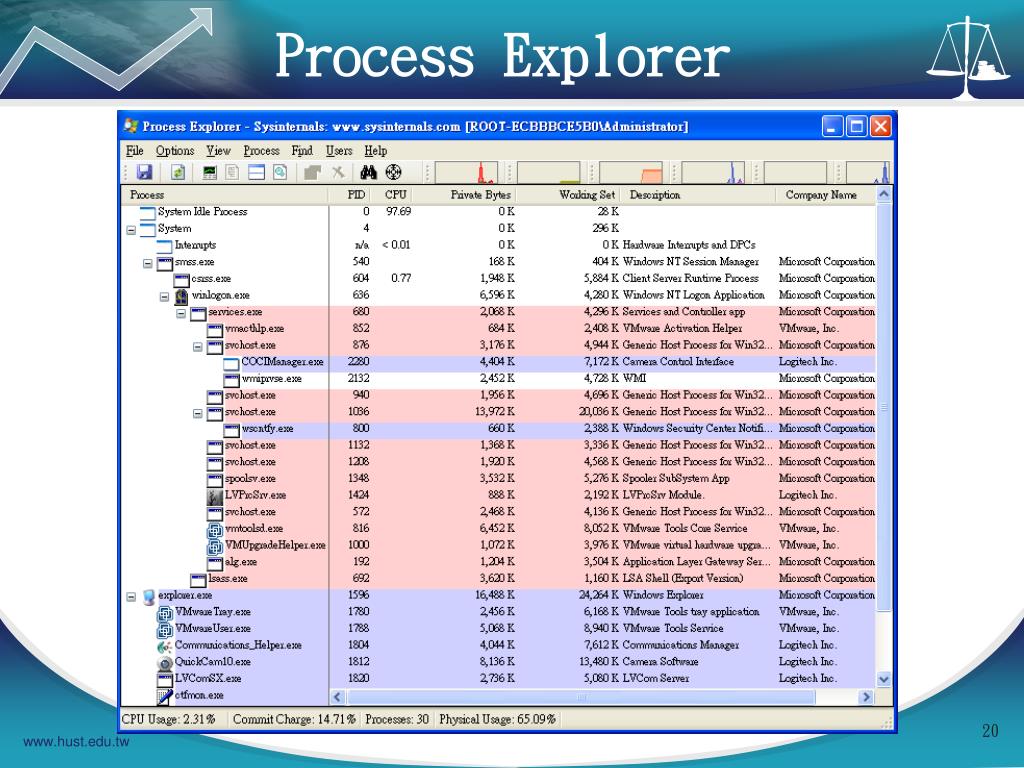
Task: Click the horizontal scrollbar left arrow
Action: point(338,697)
